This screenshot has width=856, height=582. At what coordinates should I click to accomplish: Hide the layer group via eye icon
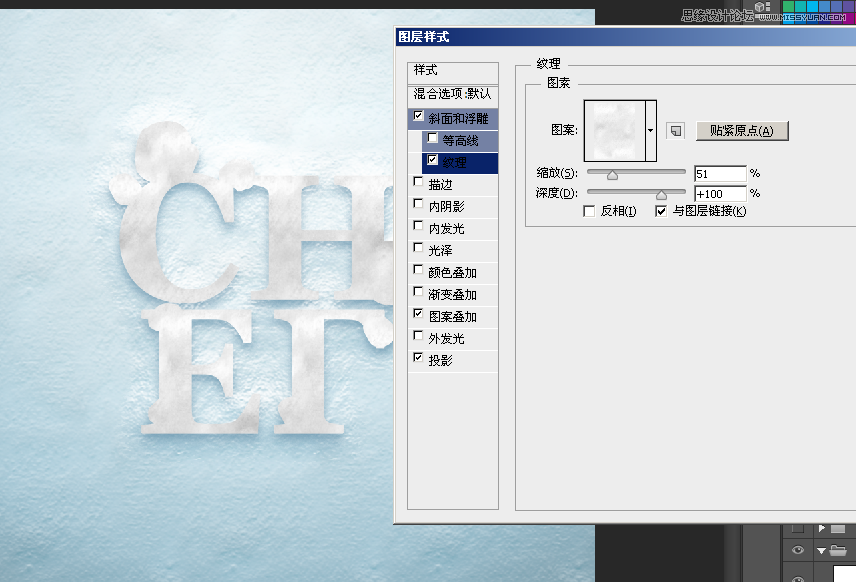(x=798, y=550)
